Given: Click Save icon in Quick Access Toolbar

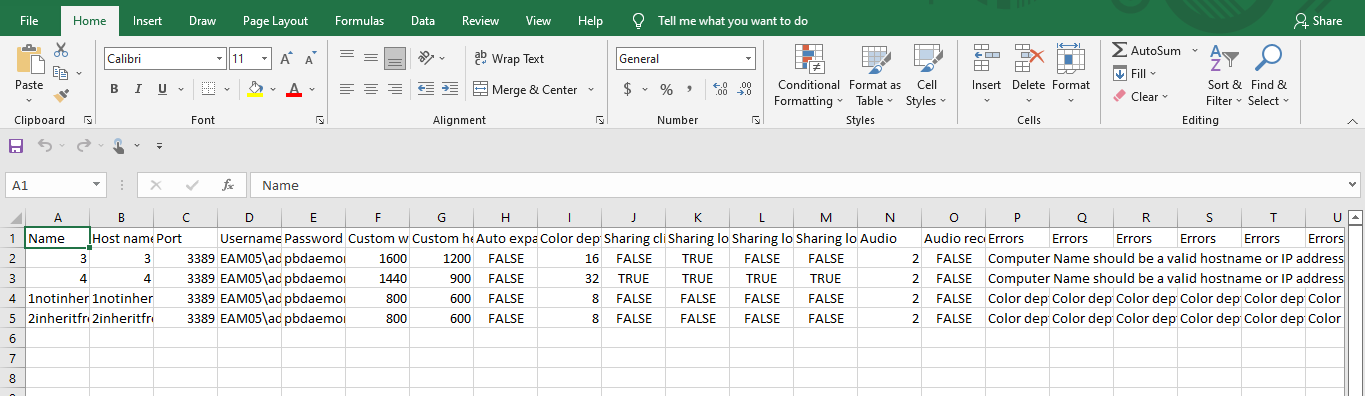Looking at the screenshot, I should [16, 146].
